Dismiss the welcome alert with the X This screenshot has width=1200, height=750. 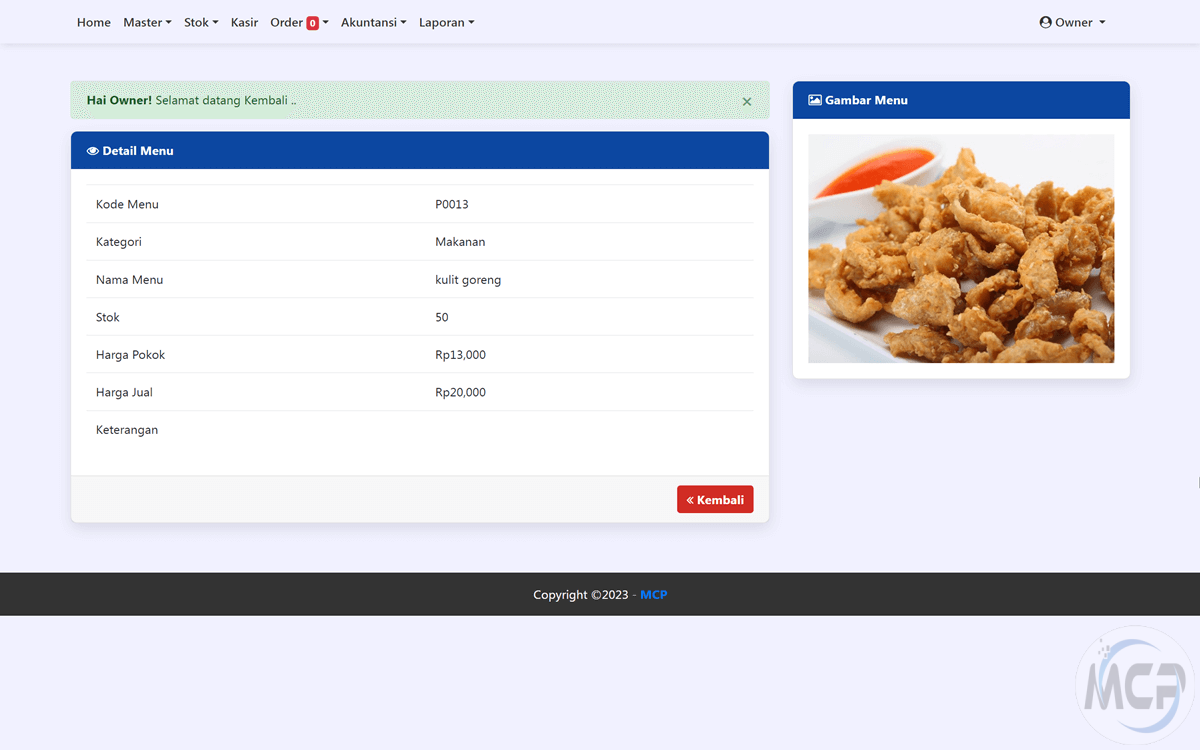pos(747,101)
